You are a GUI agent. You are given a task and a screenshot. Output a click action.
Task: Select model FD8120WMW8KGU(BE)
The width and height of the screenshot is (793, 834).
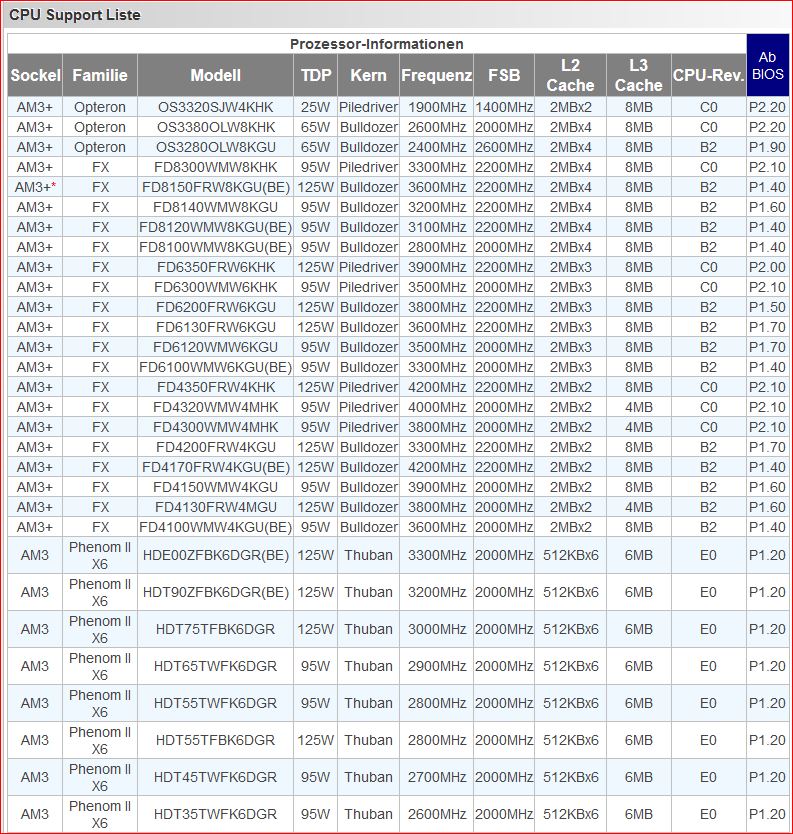point(215,227)
